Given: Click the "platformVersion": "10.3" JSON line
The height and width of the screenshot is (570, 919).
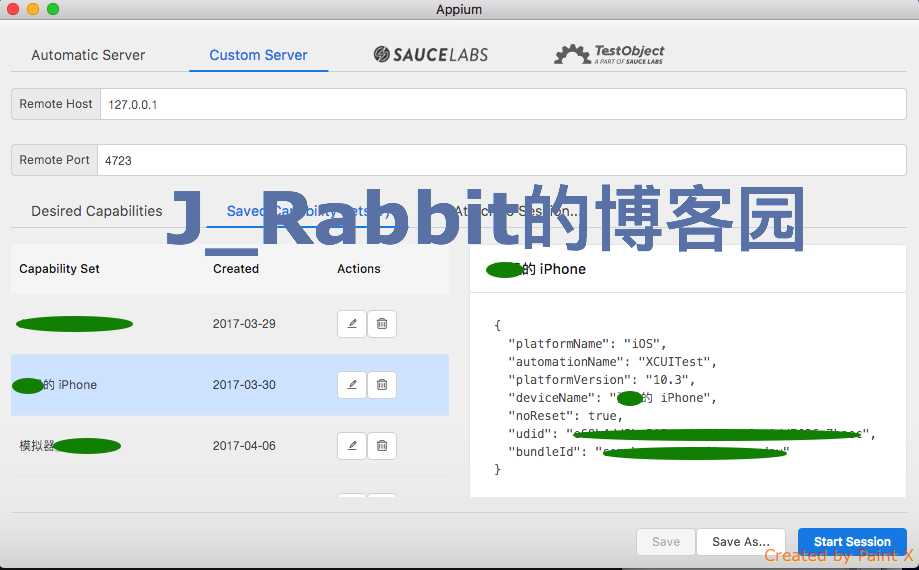Looking at the screenshot, I should point(602,380).
